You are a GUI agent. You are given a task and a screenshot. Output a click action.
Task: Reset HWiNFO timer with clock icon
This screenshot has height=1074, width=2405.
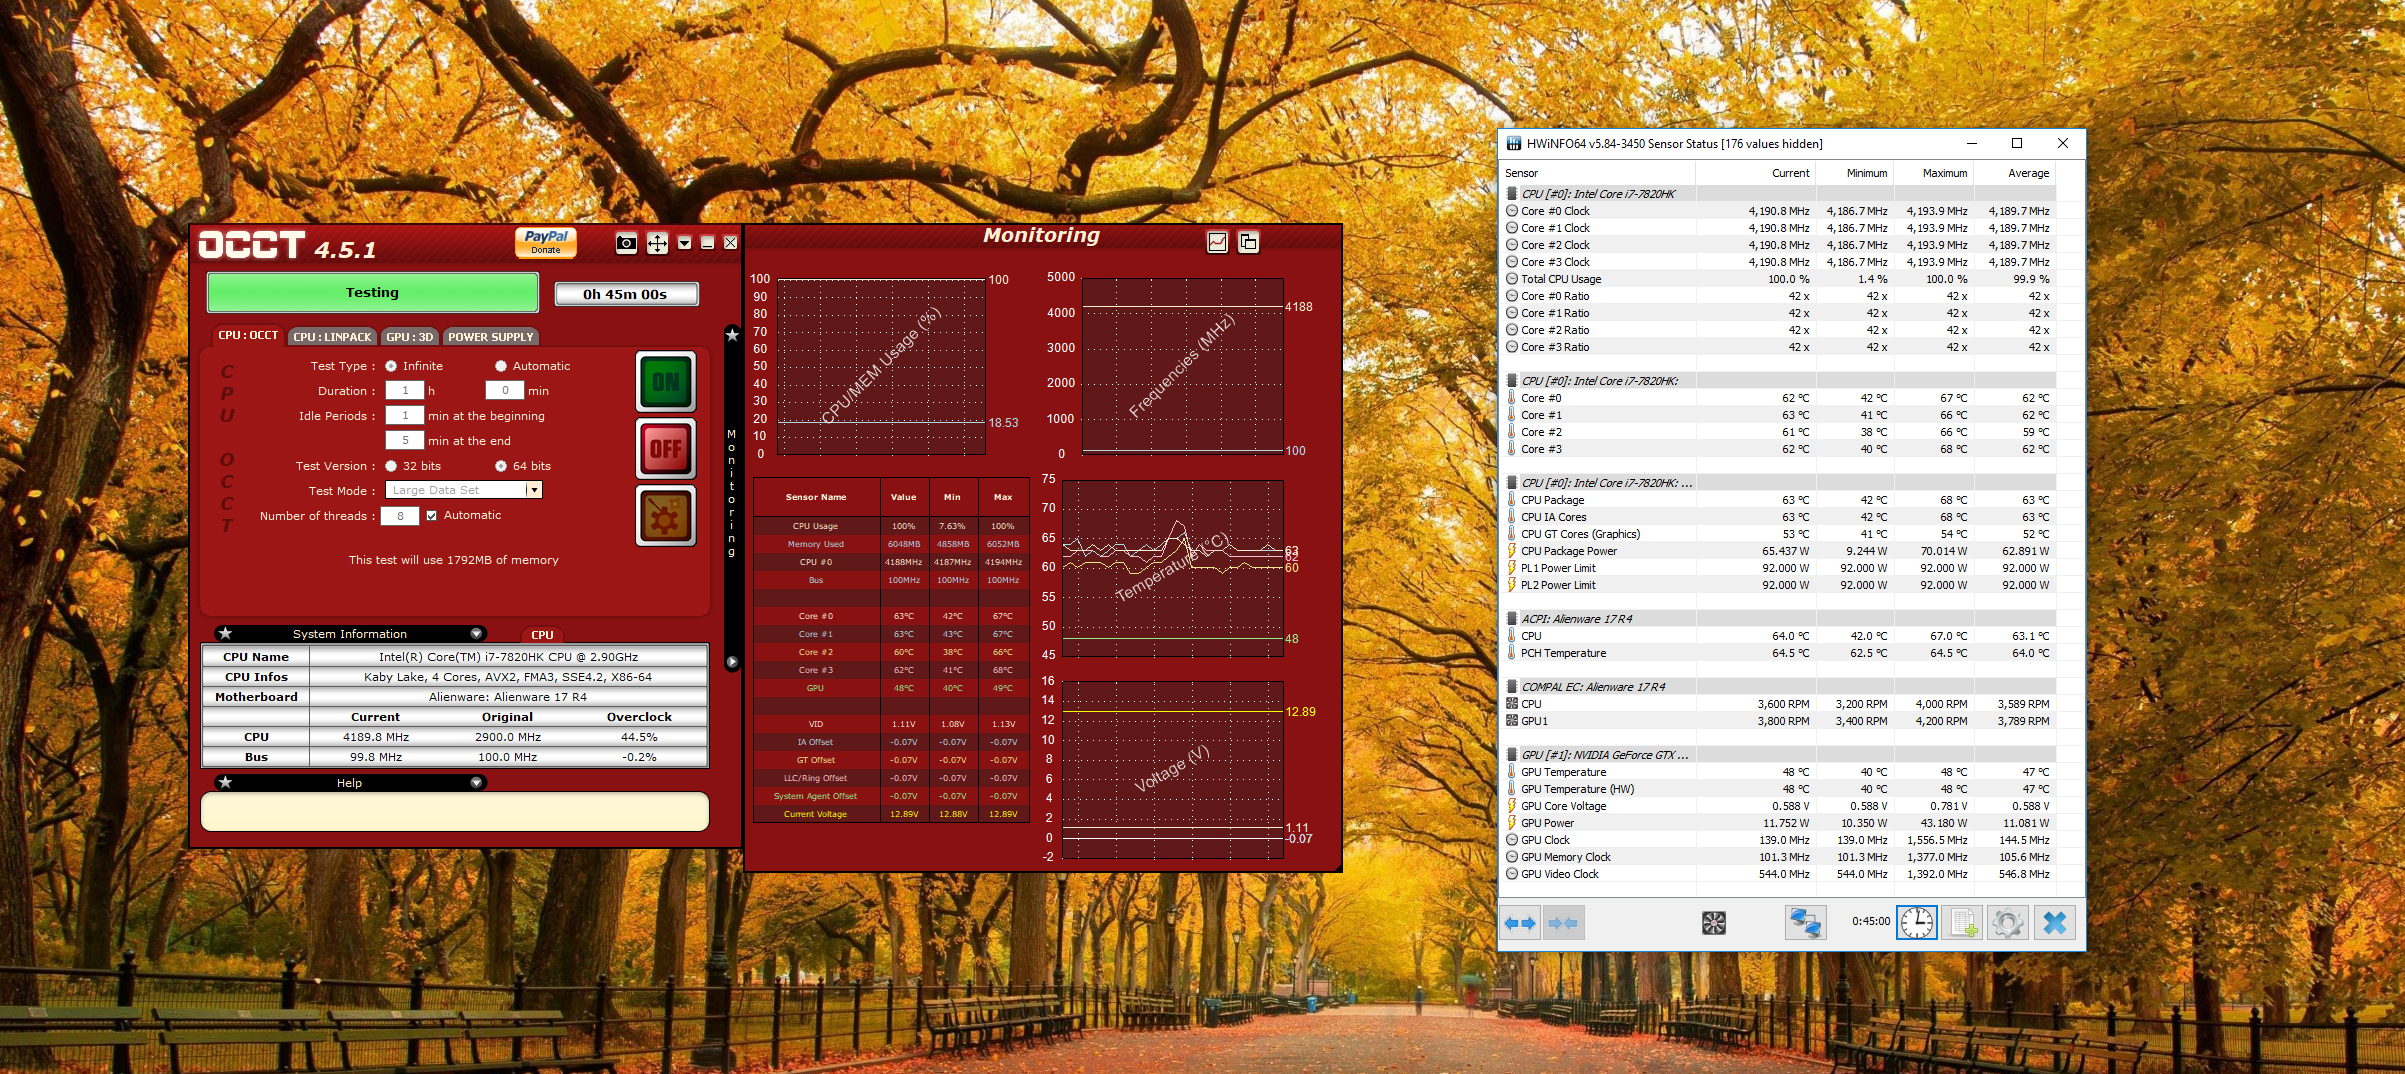pyautogui.click(x=1917, y=923)
